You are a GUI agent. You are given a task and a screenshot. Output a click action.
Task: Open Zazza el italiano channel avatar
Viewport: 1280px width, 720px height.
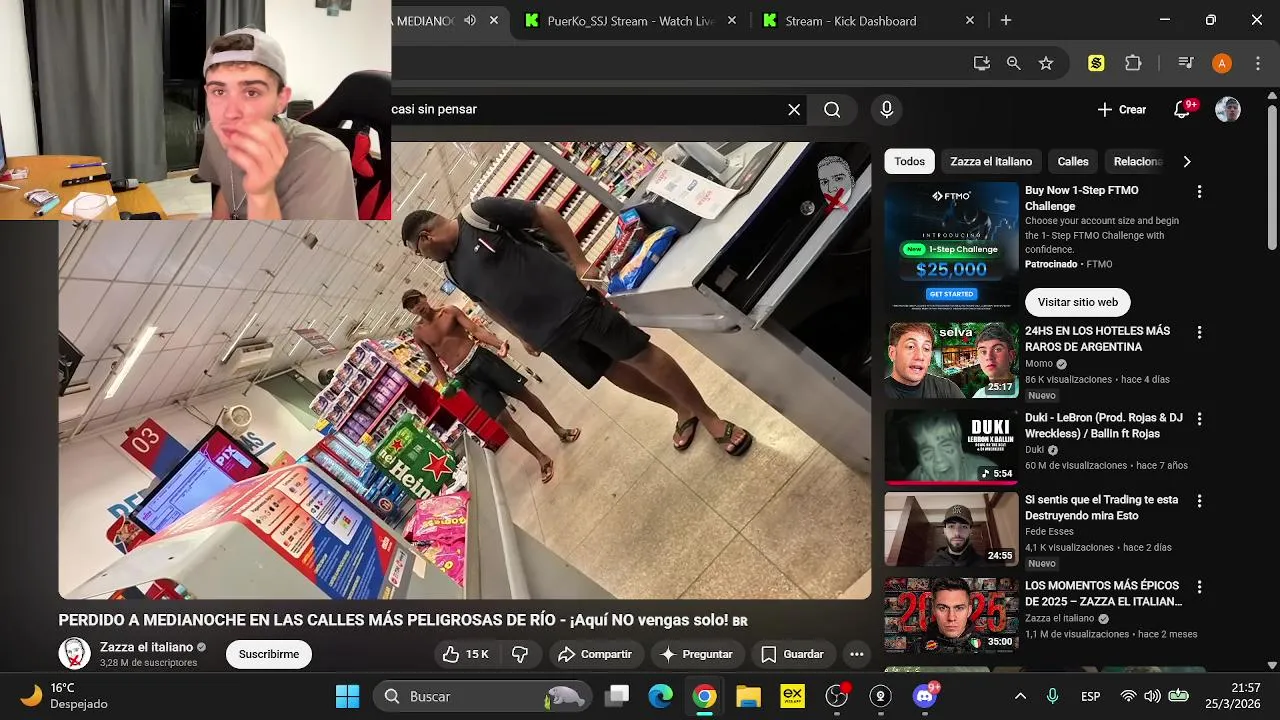pyautogui.click(x=74, y=654)
